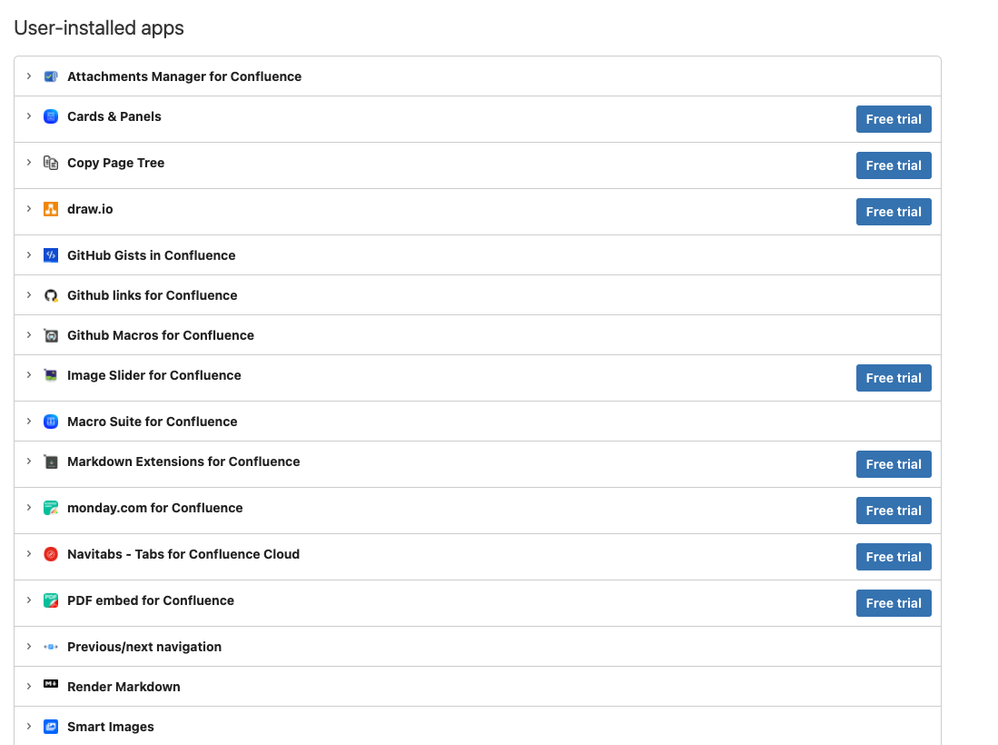The image size is (998, 745).
Task: Click the monday.com for Confluence icon
Action: [x=50, y=508]
